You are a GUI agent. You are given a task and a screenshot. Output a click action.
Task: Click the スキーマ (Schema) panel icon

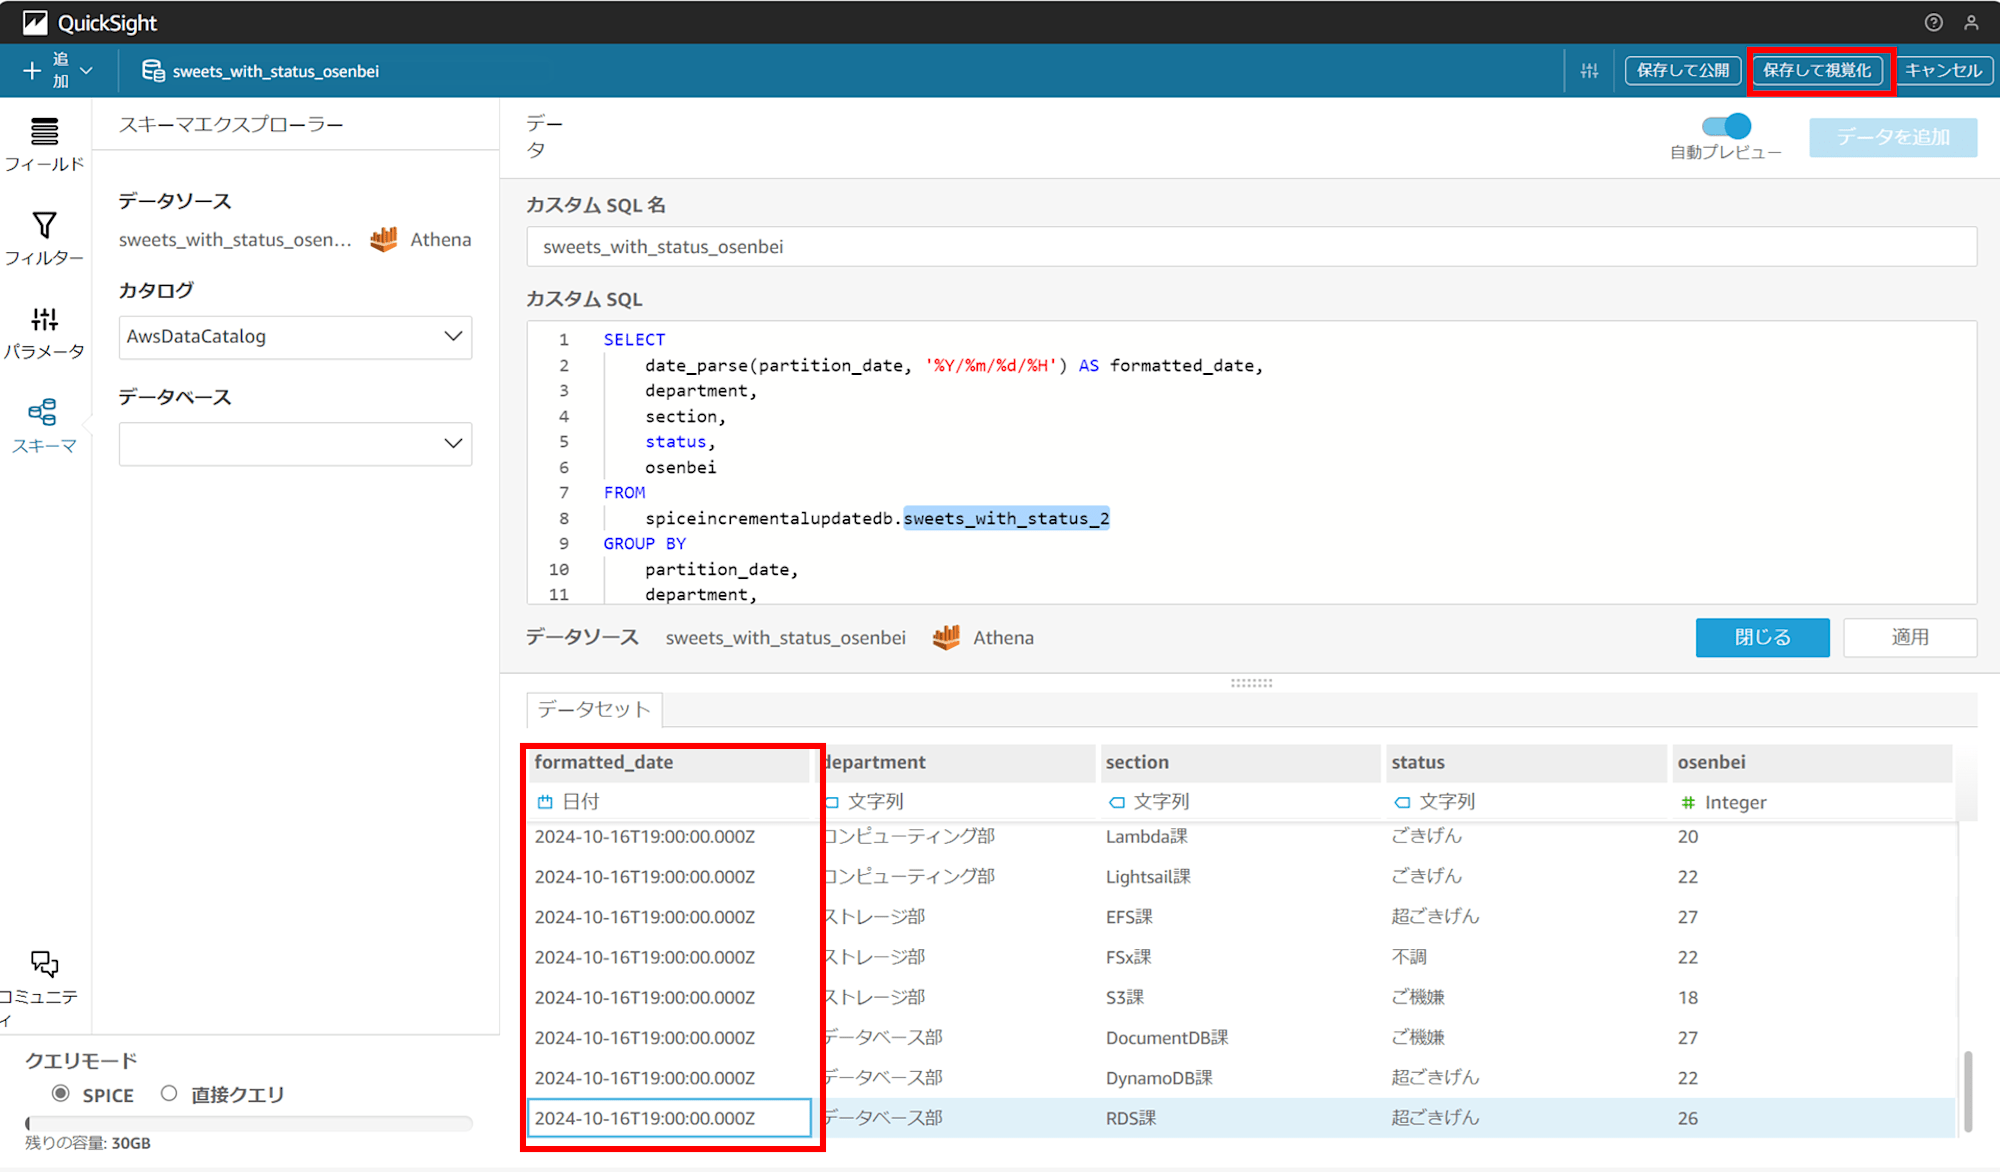(x=42, y=419)
